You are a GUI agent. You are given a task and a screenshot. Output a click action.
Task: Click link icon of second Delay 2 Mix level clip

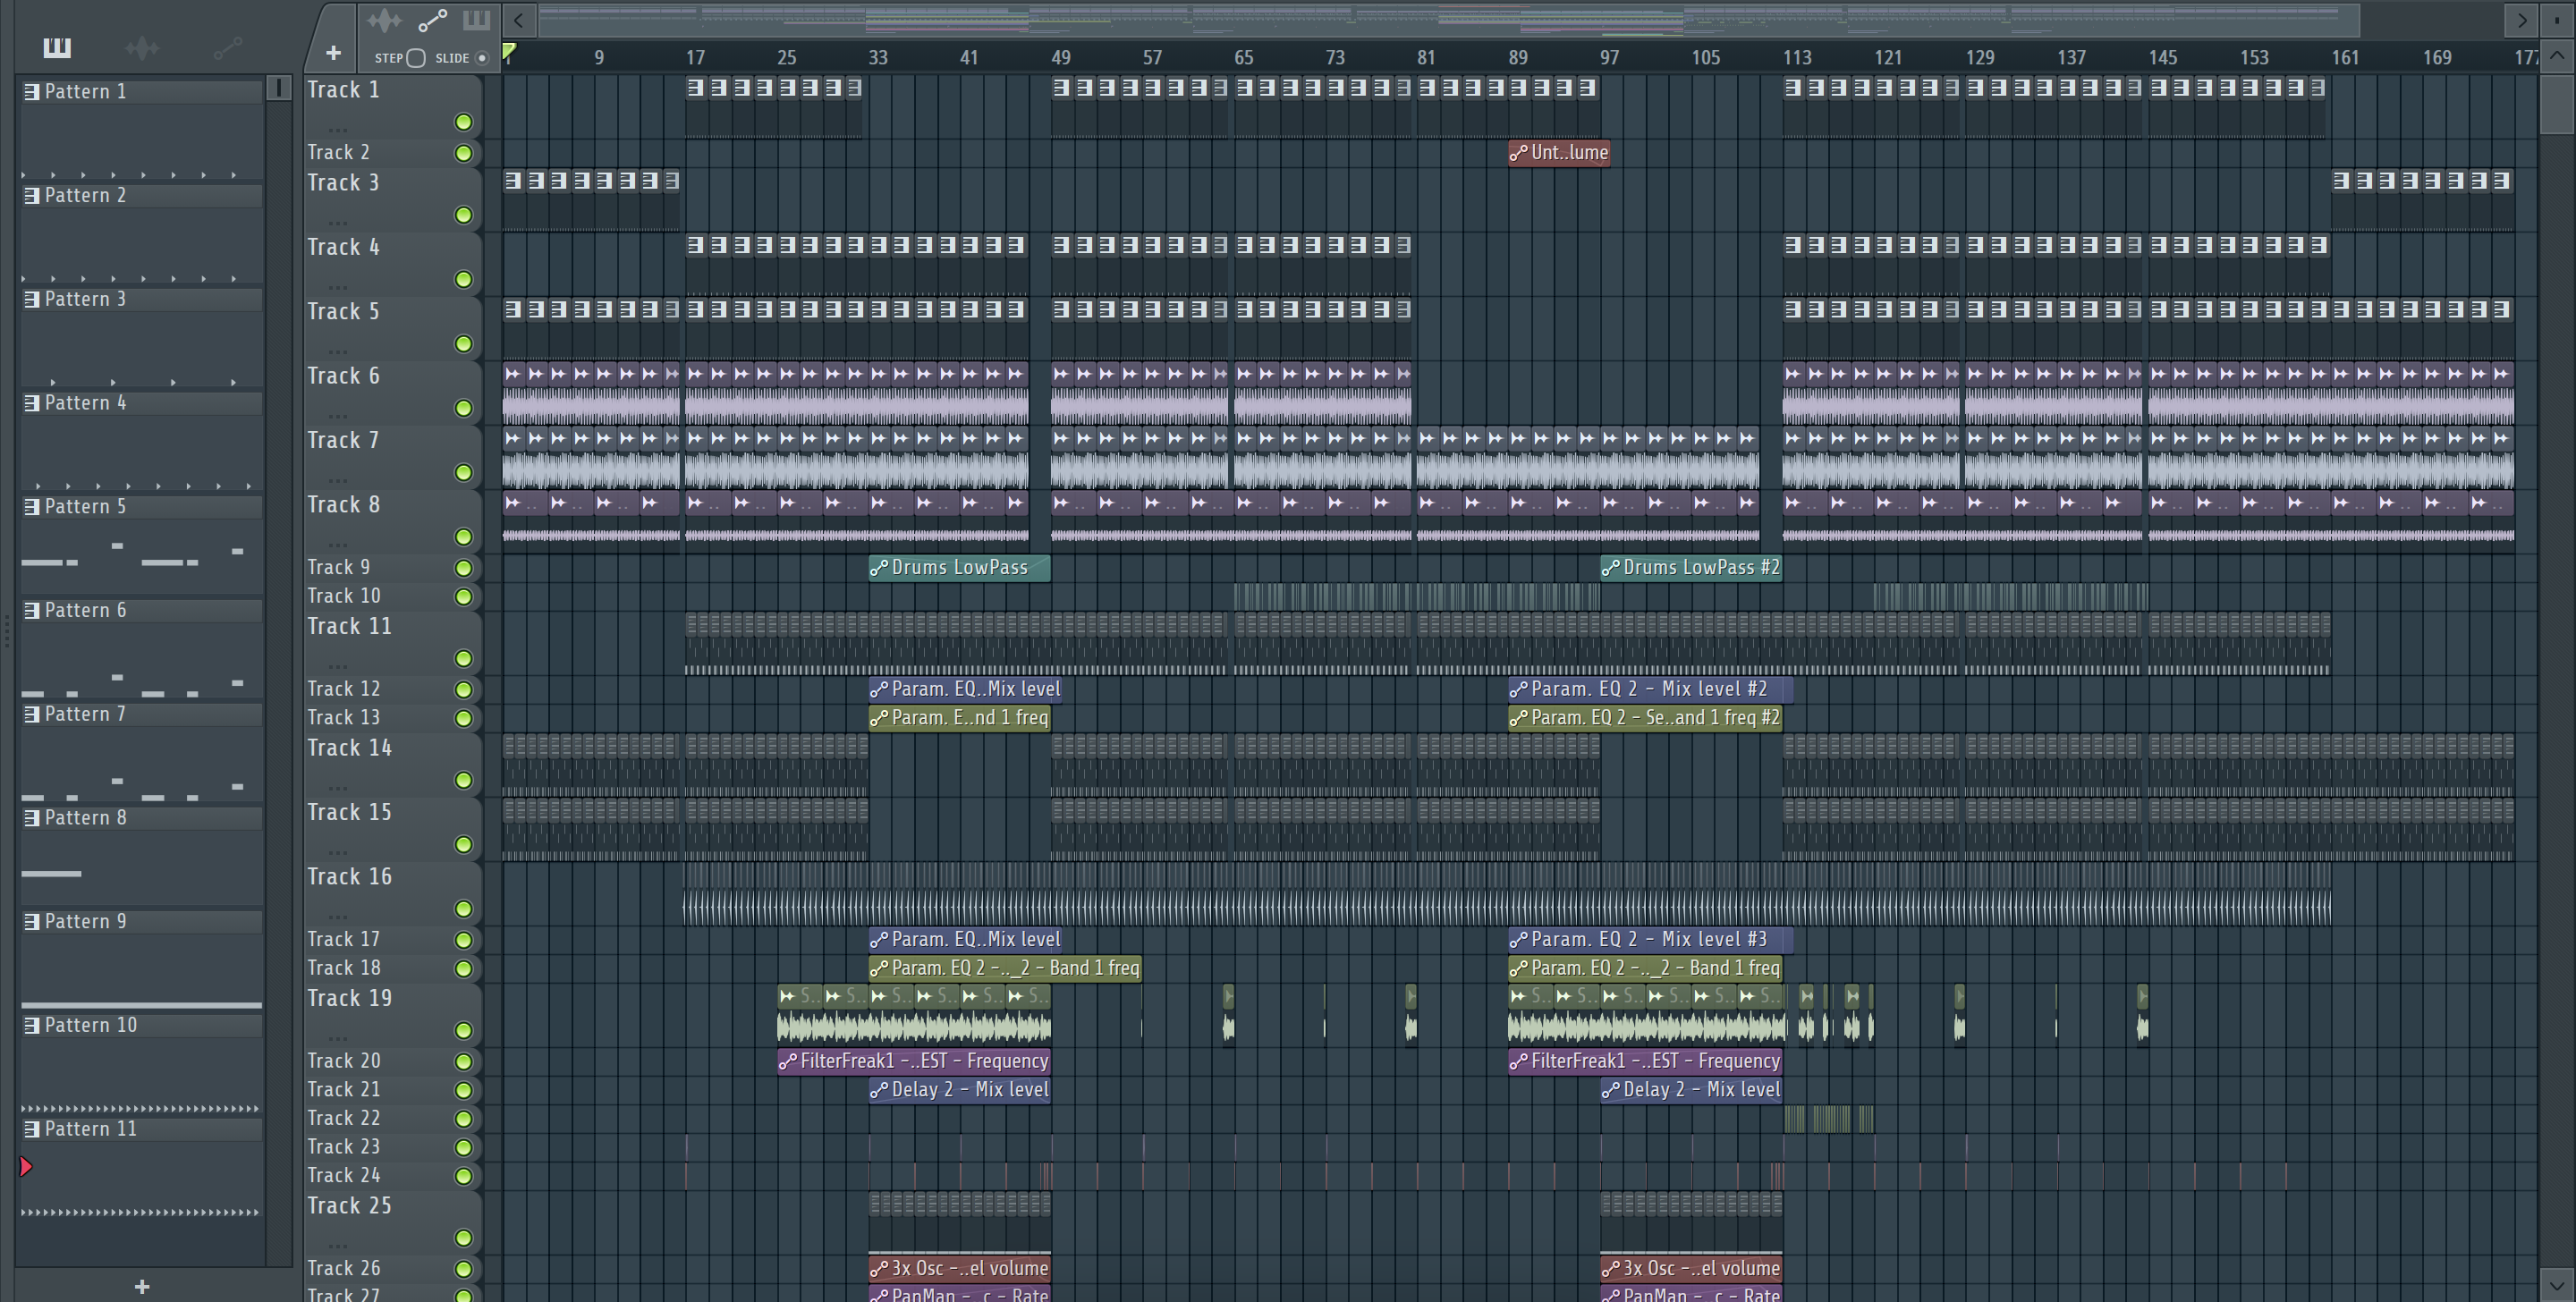[x=1610, y=1090]
